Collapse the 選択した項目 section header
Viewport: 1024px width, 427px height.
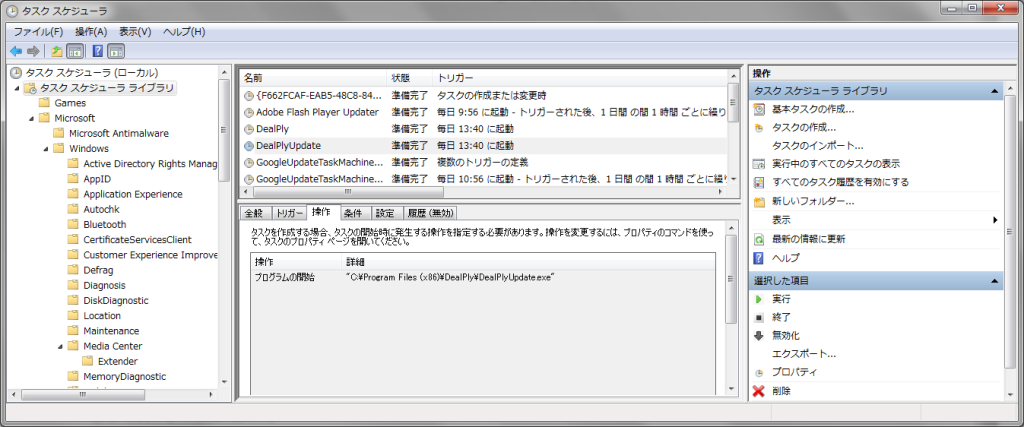tap(995, 281)
